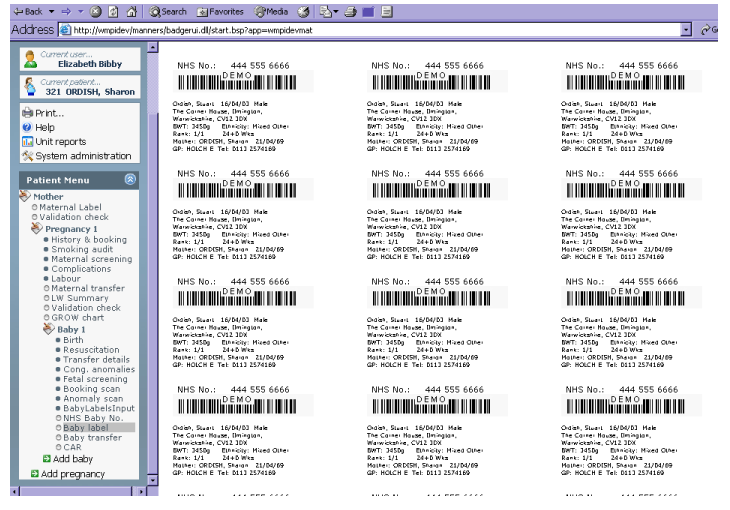This screenshot has height=510, width=730.
Task: Click the browser Back button
Action: click(x=27, y=12)
